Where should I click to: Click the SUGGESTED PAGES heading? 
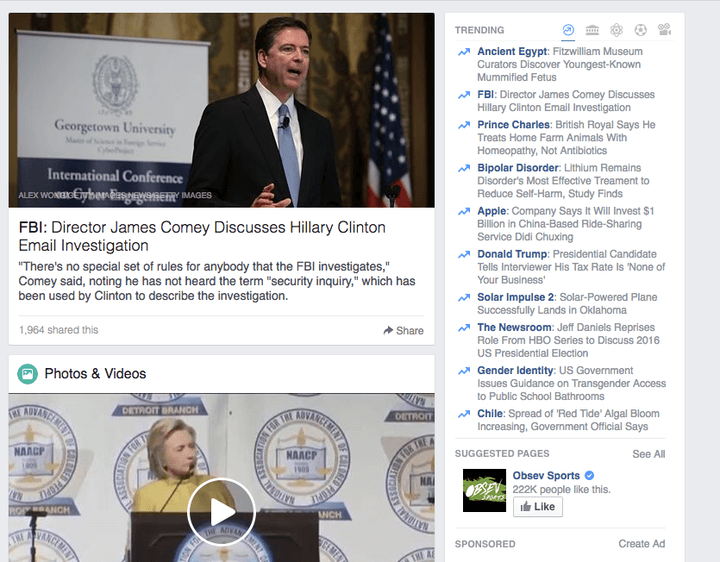click(502, 454)
